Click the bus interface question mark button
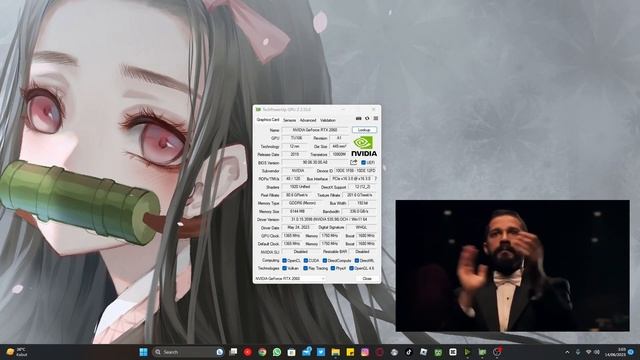This screenshot has width=640, height=360. tap(375, 179)
